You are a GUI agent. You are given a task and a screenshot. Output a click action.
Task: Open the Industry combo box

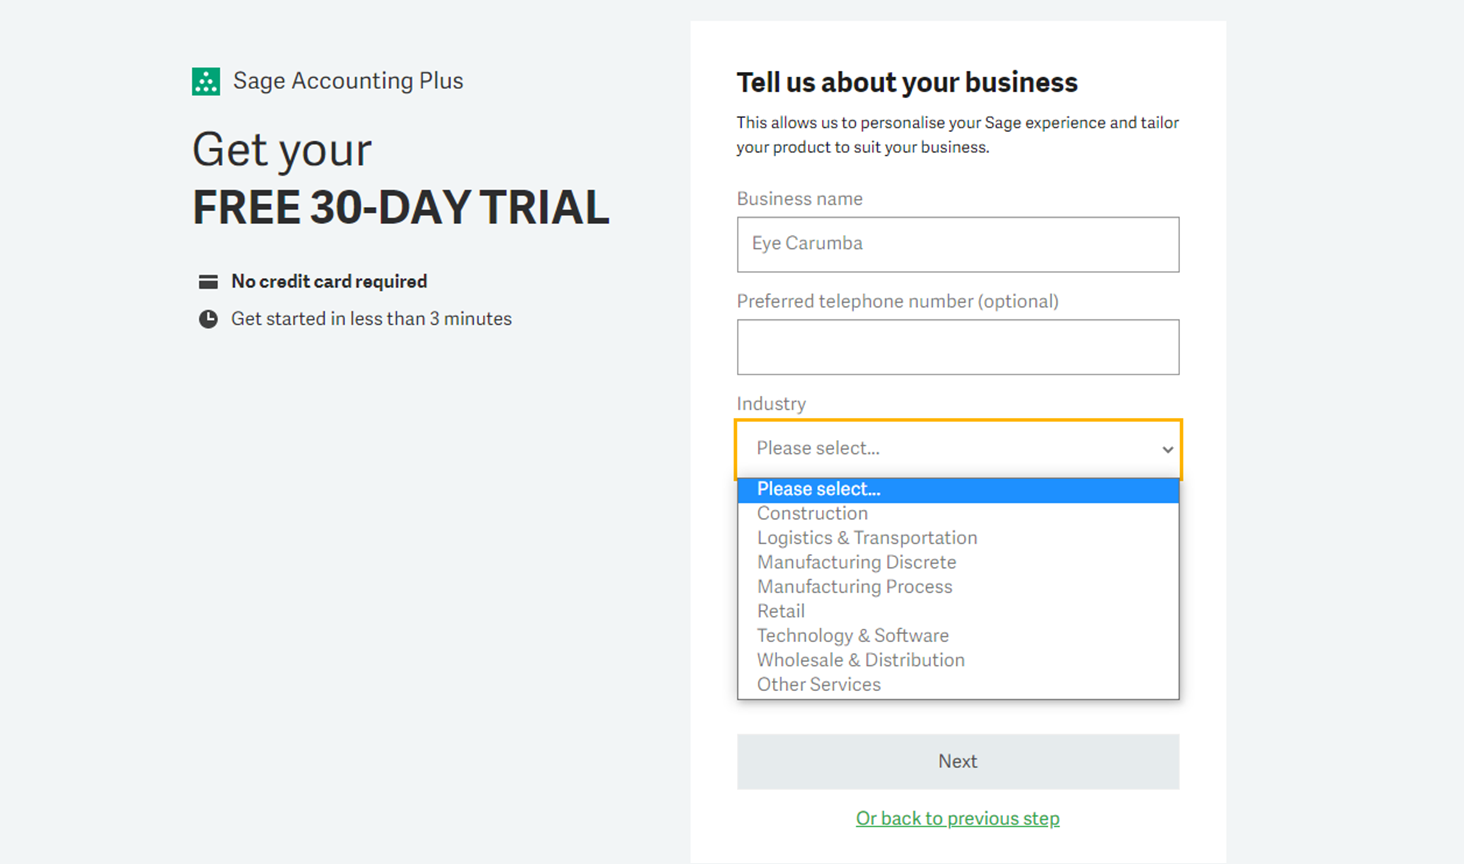957,449
